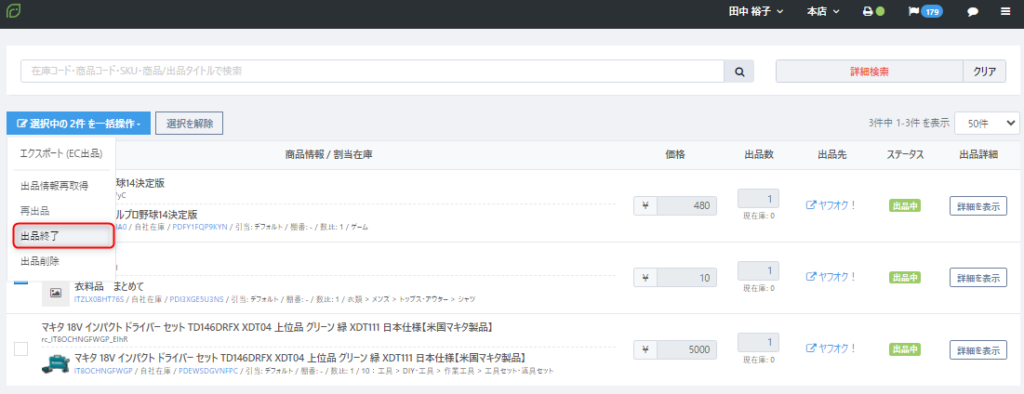Click the 選択を解除 button
The image size is (1024, 394).
point(189,123)
